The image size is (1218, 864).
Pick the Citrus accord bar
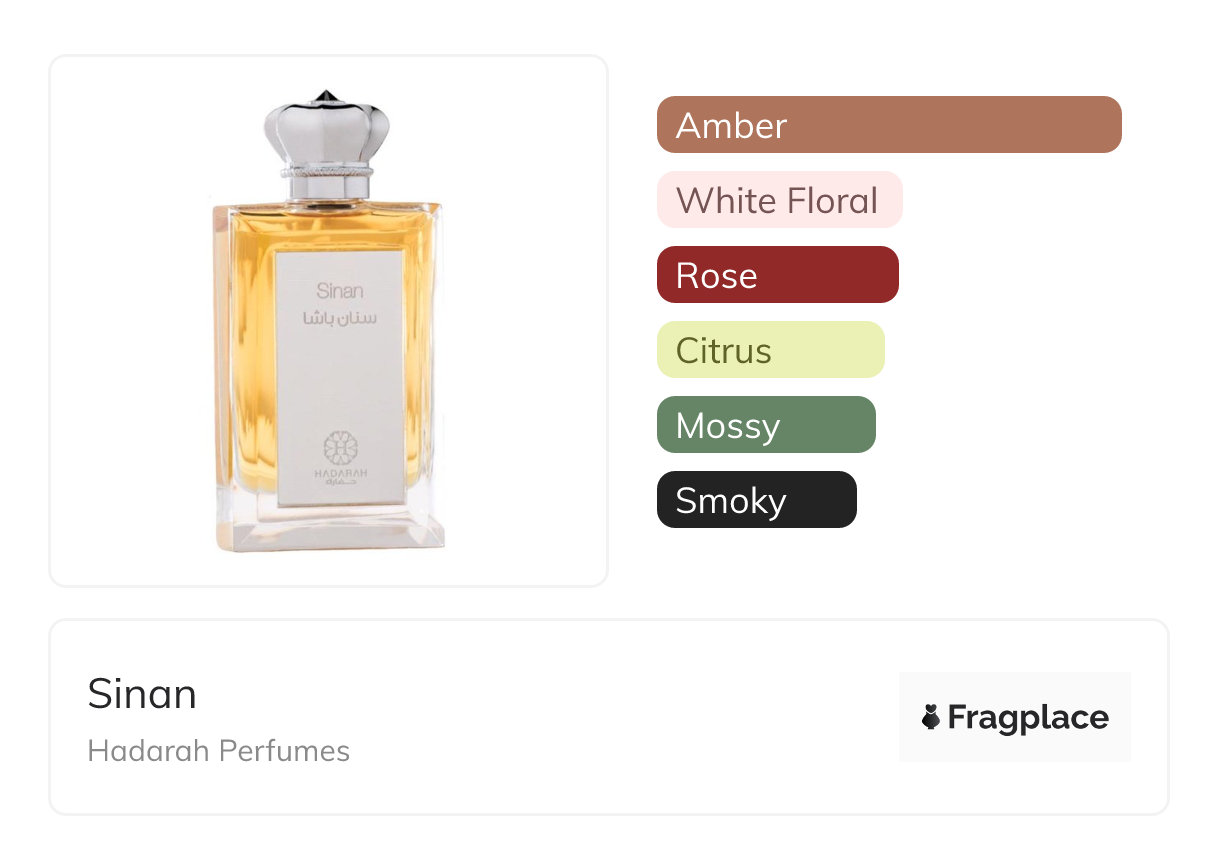pyautogui.click(x=771, y=350)
